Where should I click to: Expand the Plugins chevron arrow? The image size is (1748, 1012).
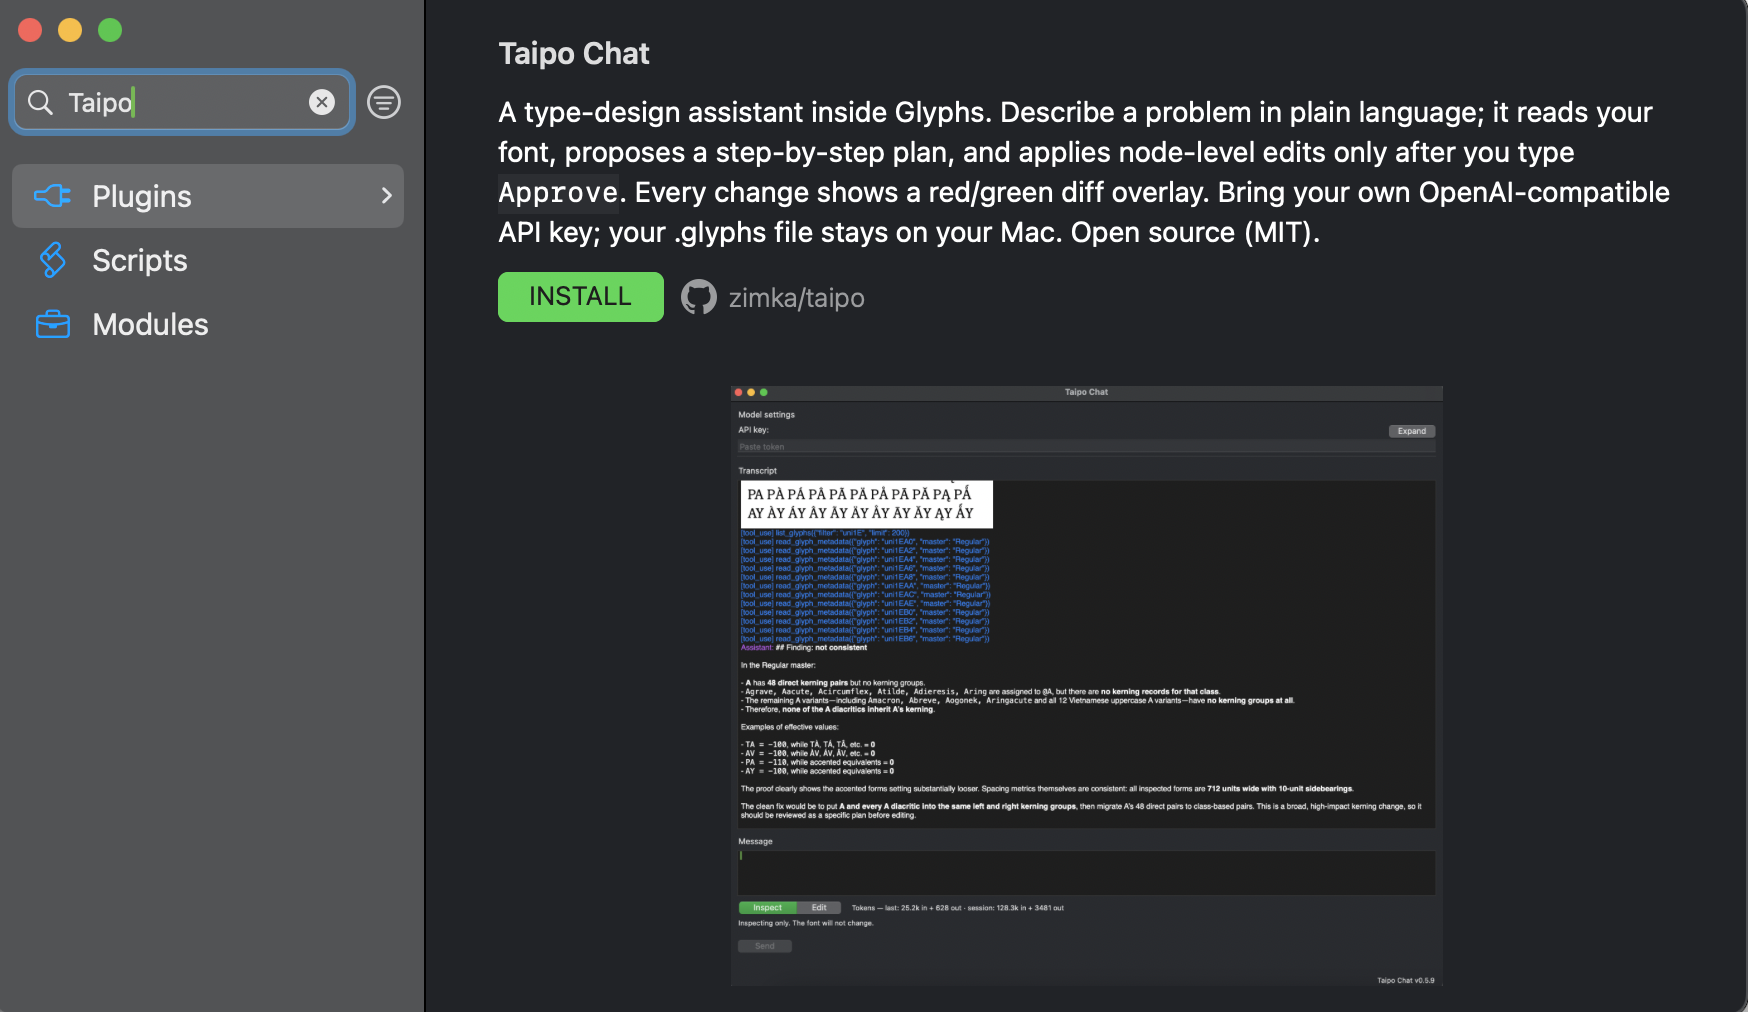point(387,196)
